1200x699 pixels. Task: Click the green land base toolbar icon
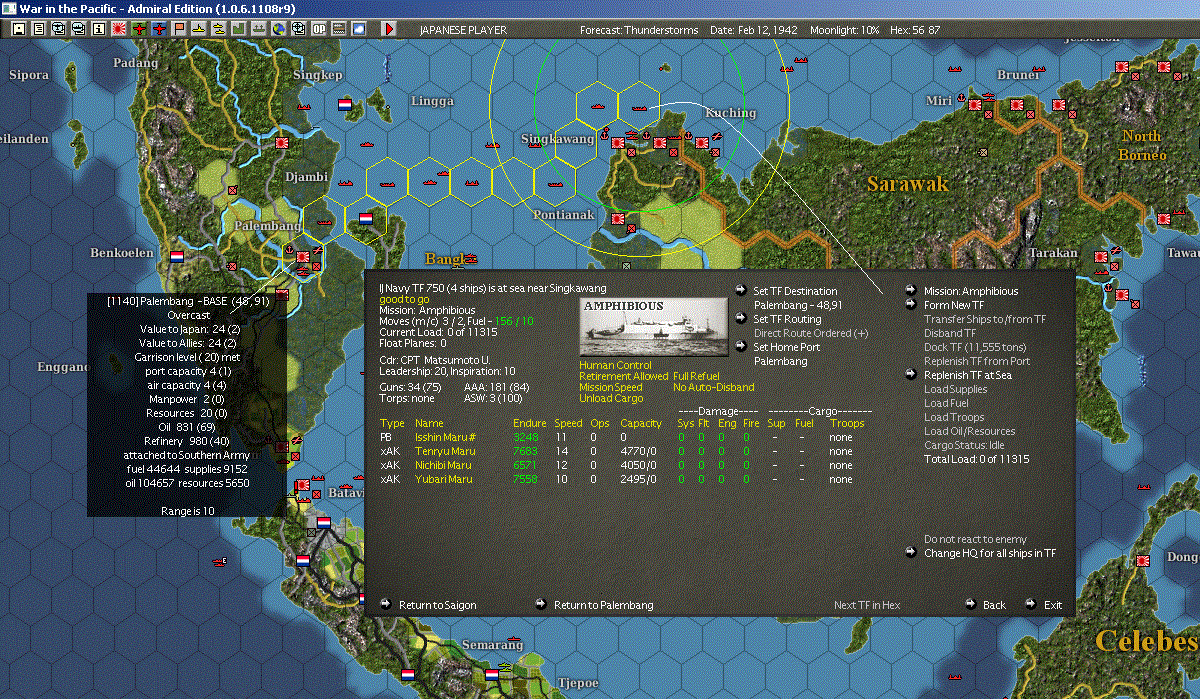[239, 29]
